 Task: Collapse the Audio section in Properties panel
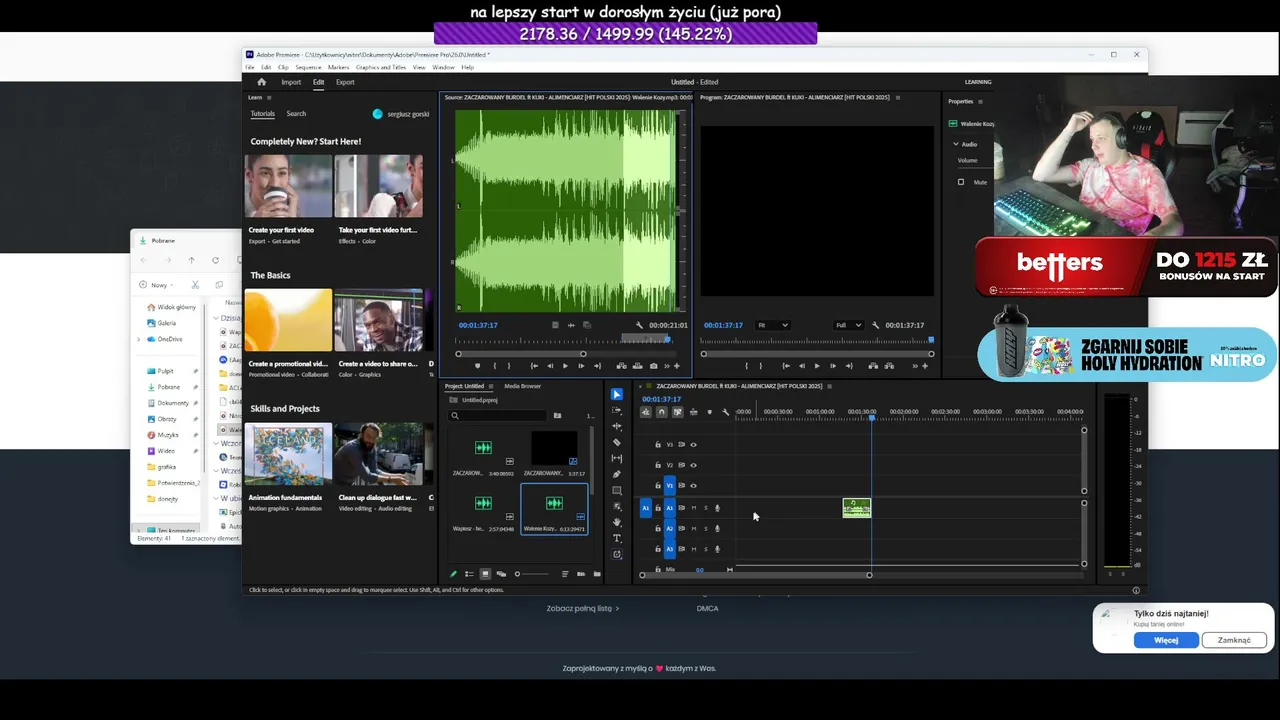[x=956, y=144]
